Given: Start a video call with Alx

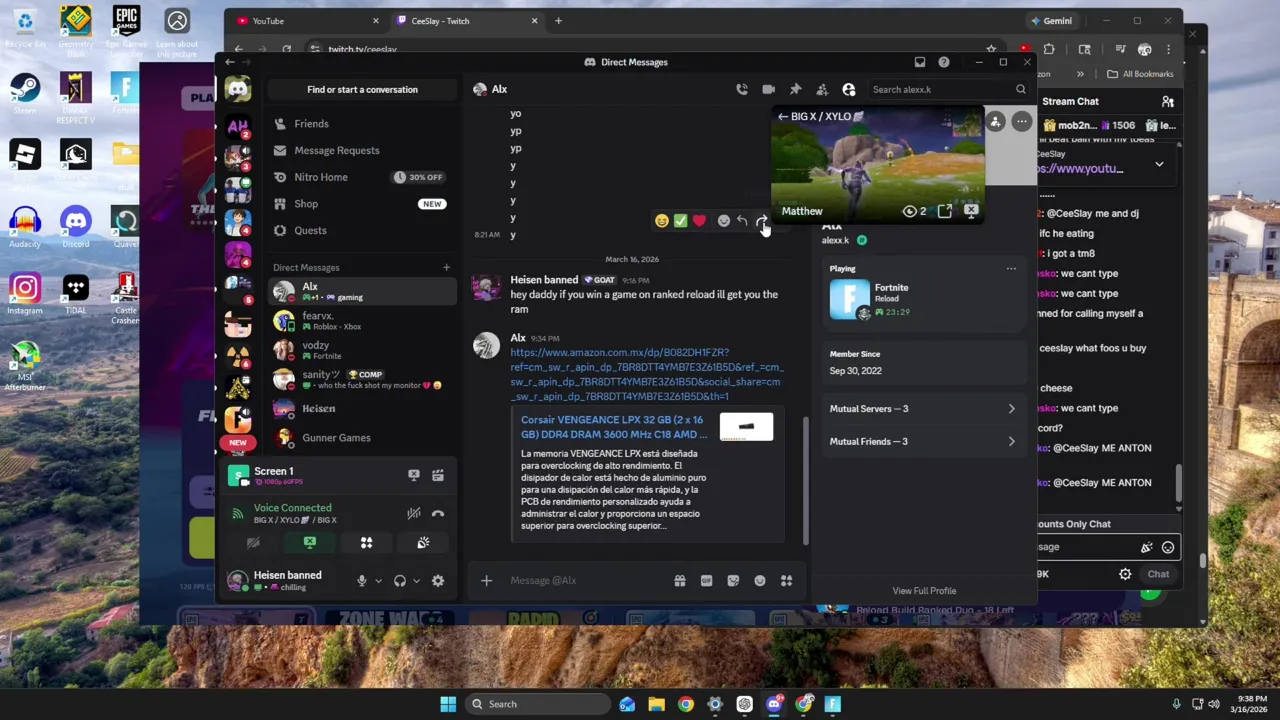Looking at the screenshot, I should 768,89.
